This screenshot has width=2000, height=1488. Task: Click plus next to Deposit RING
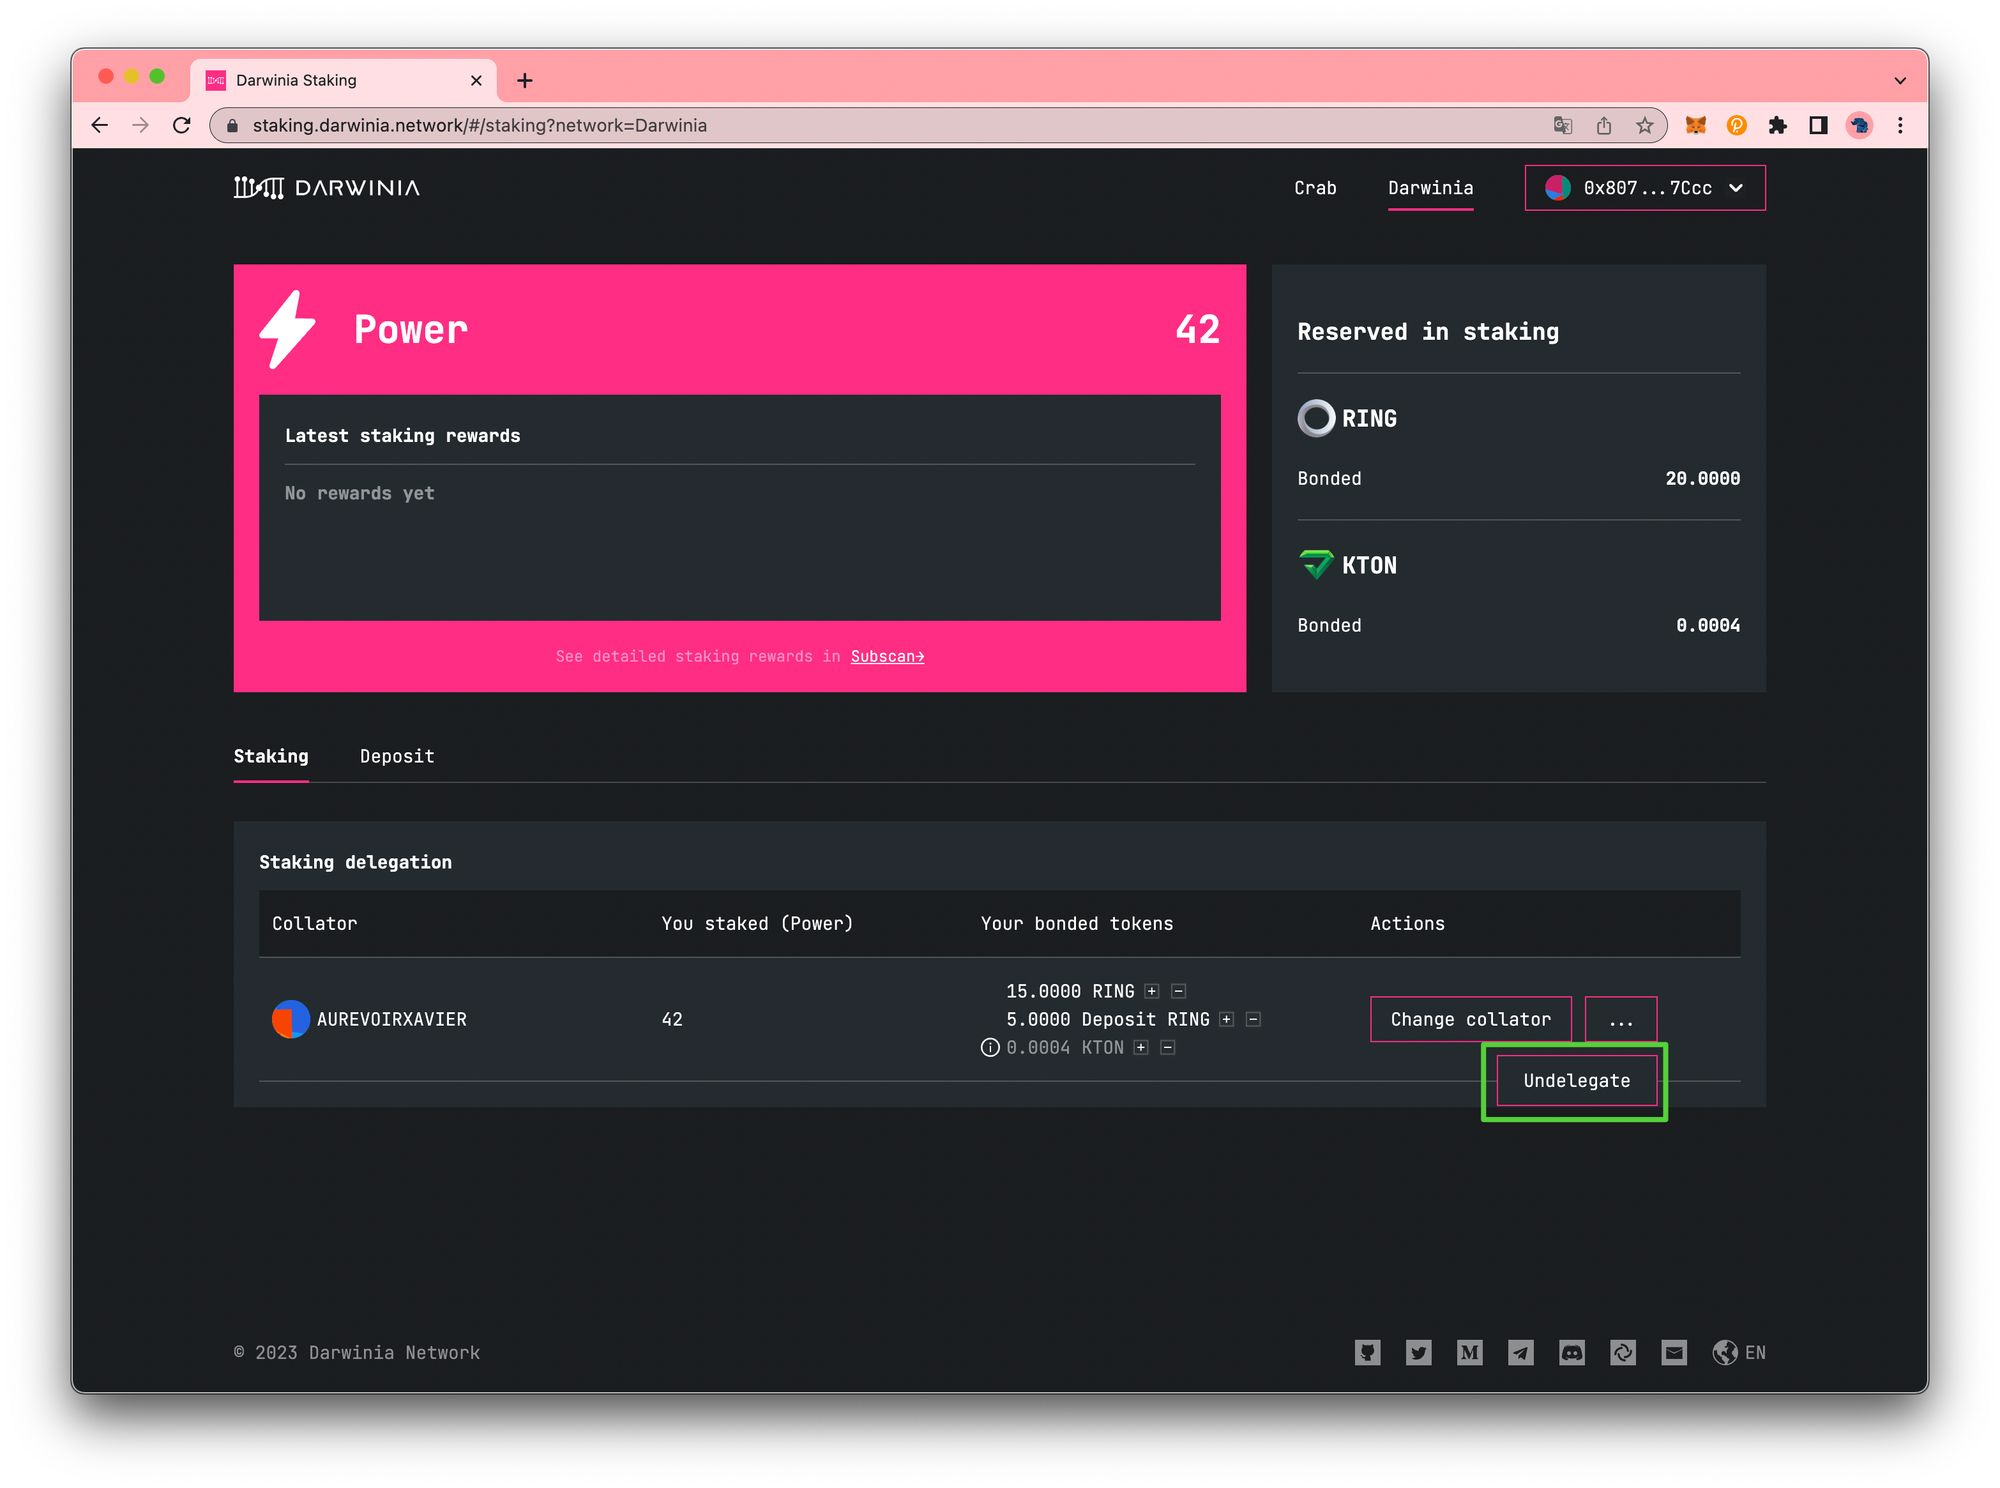(1227, 1019)
